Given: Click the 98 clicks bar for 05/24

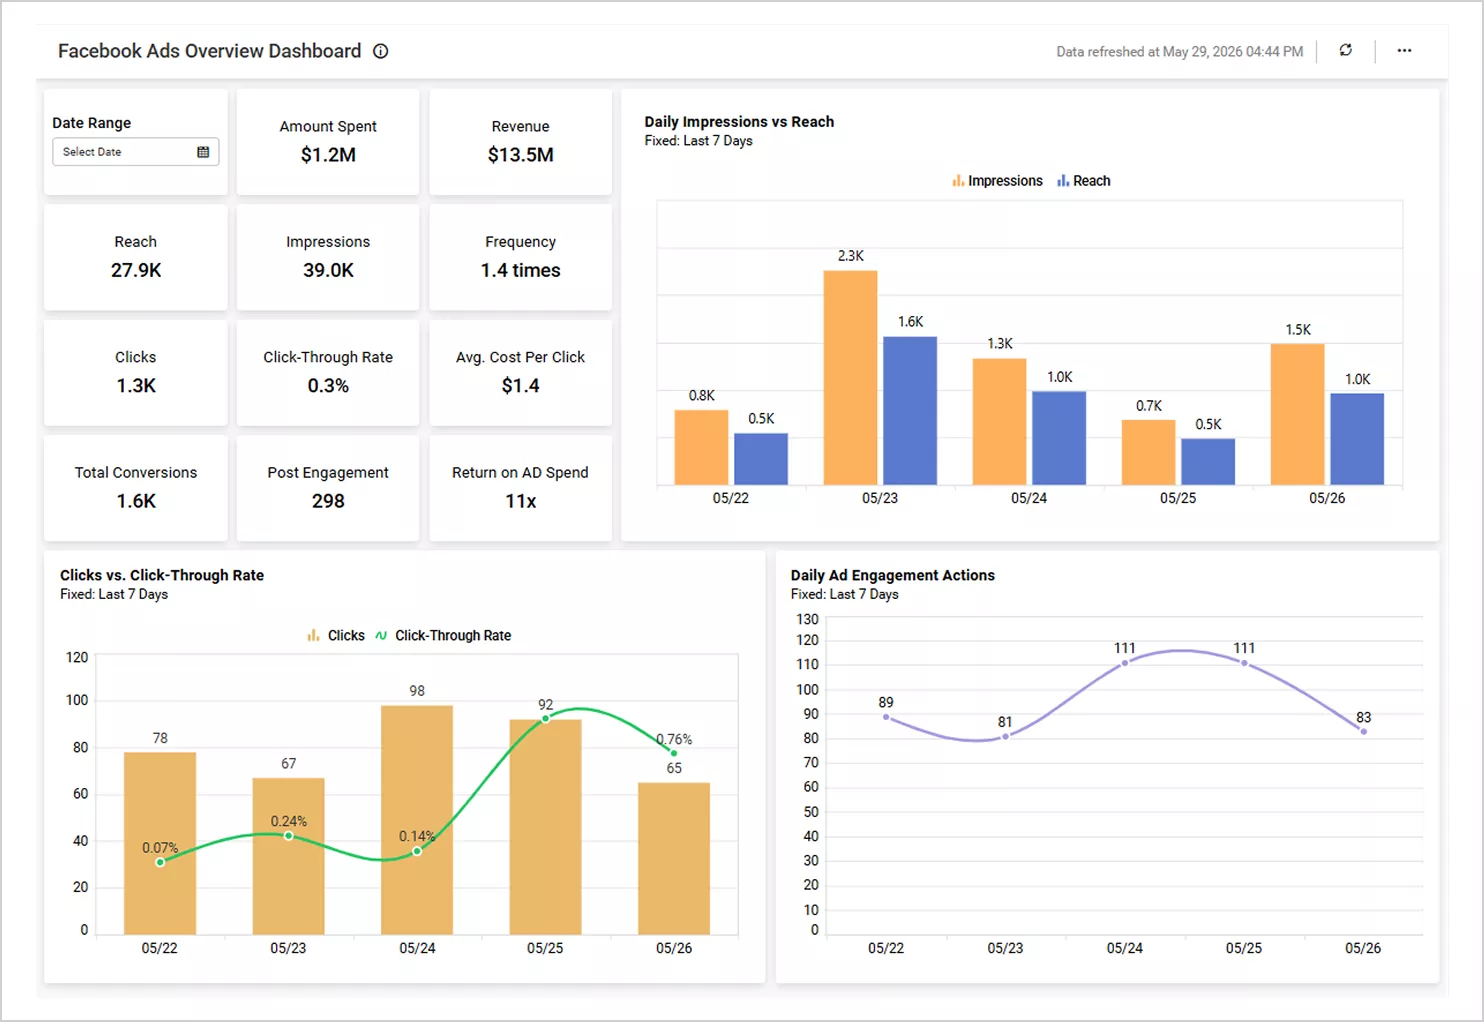Looking at the screenshot, I should [x=417, y=820].
